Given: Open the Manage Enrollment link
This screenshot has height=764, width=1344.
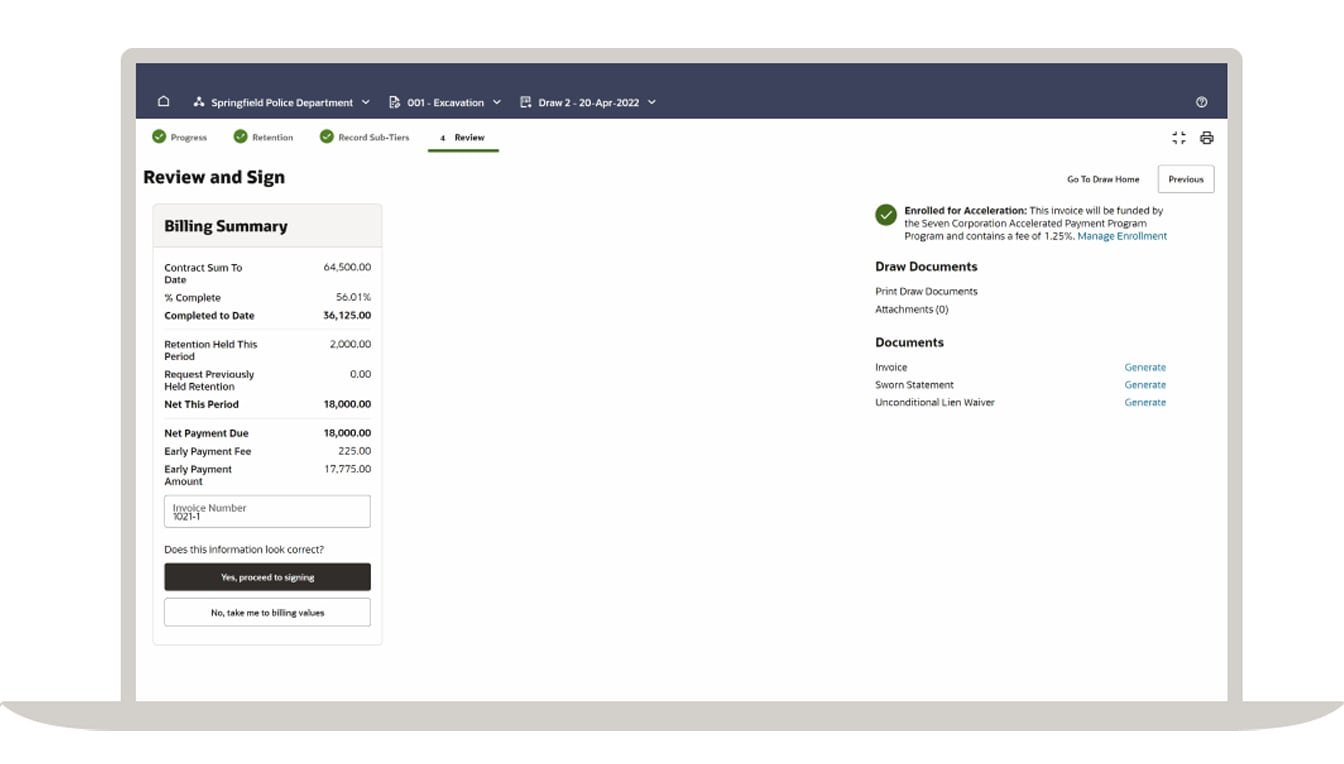Looking at the screenshot, I should point(1122,235).
